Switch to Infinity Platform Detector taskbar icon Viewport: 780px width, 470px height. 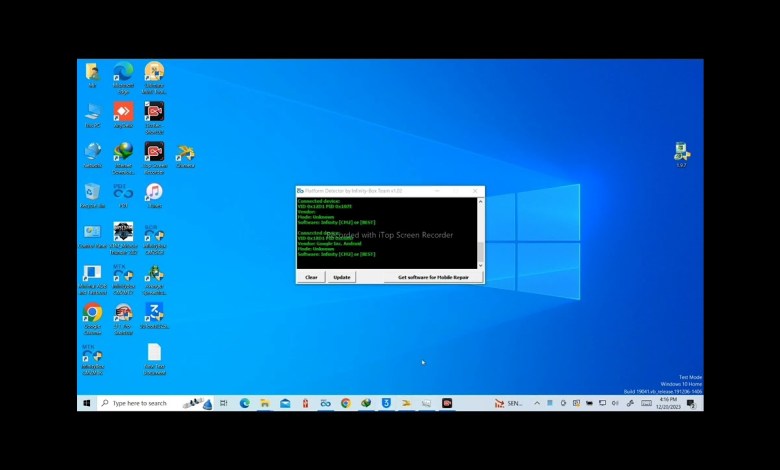point(325,403)
